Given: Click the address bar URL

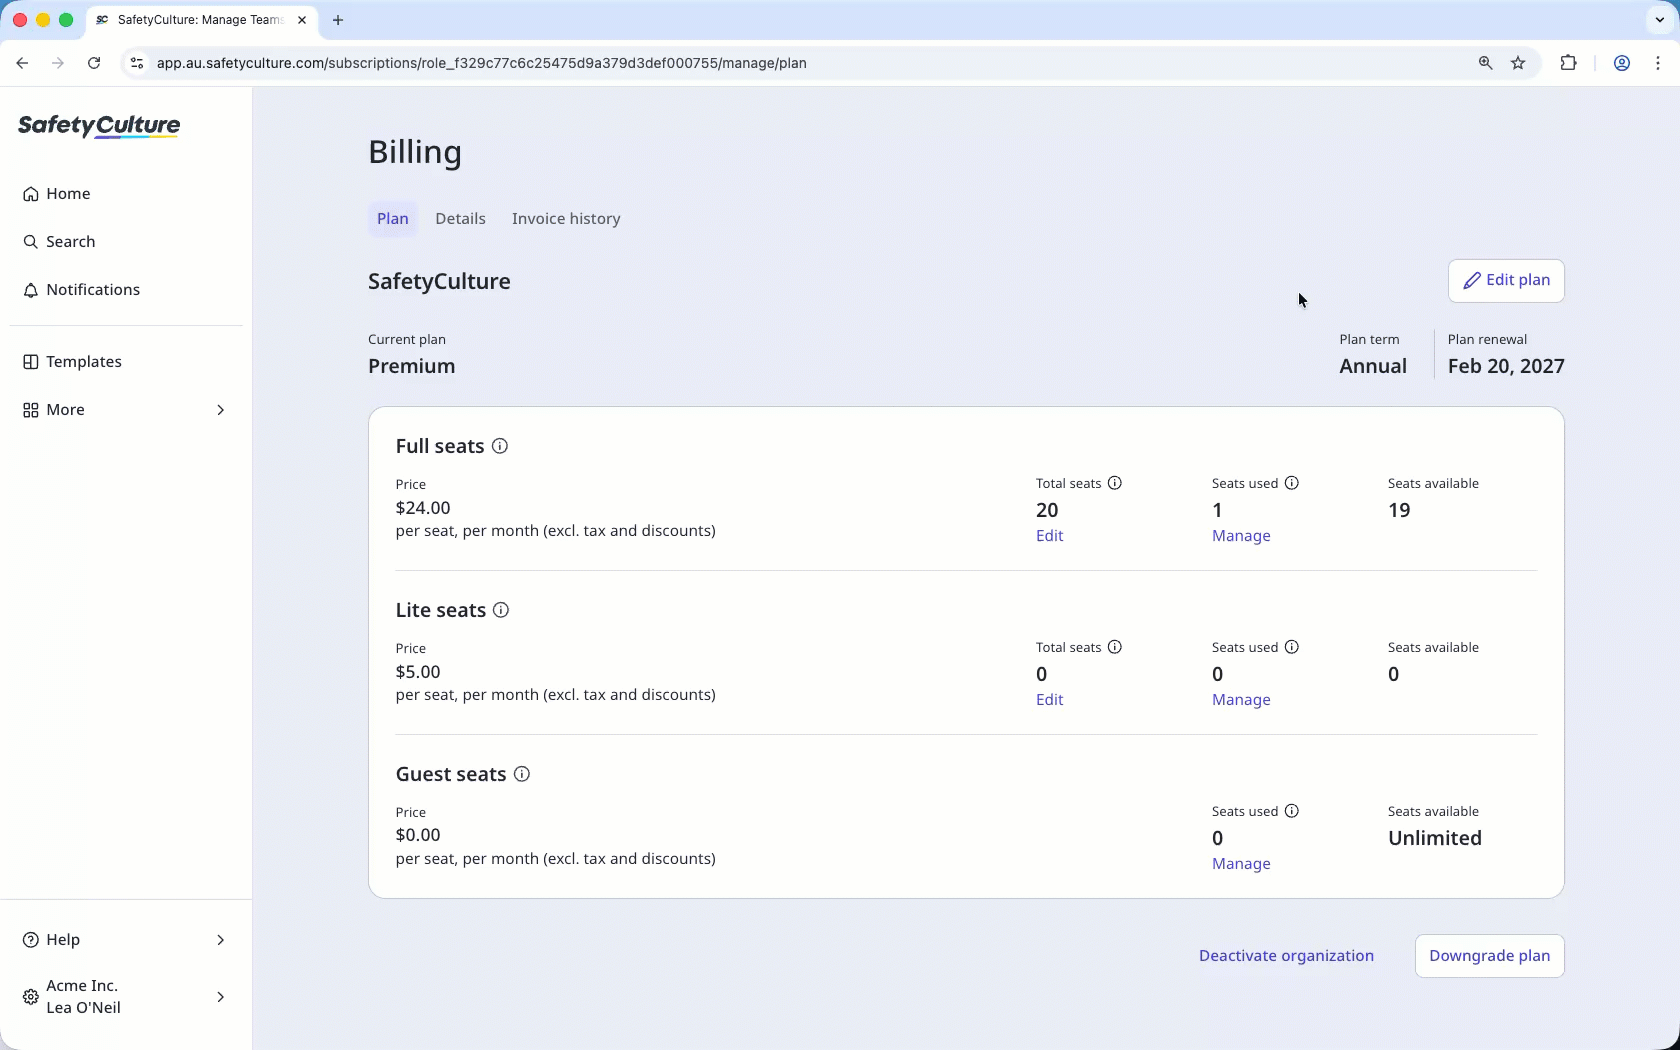Looking at the screenshot, I should click(482, 63).
